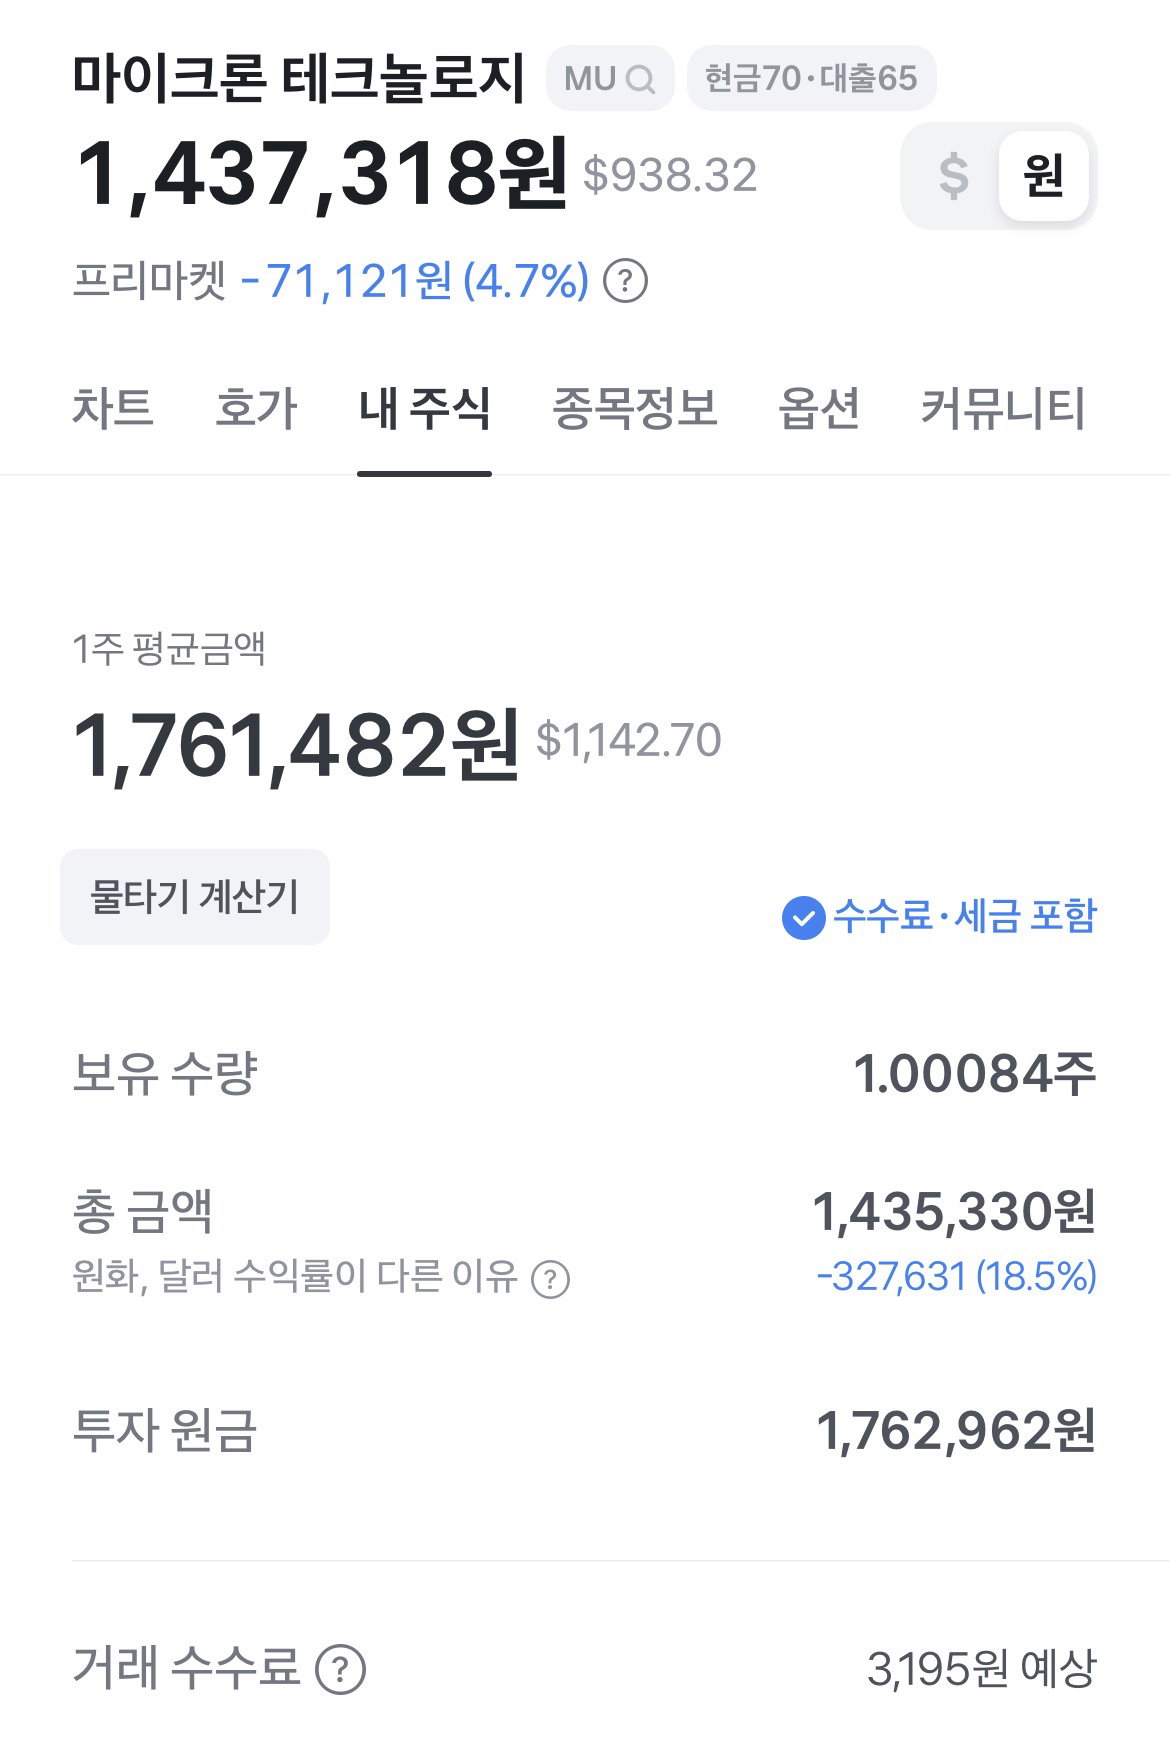The width and height of the screenshot is (1170, 1764).
Task: Switch currency display to dollar ($)
Action: point(953,176)
